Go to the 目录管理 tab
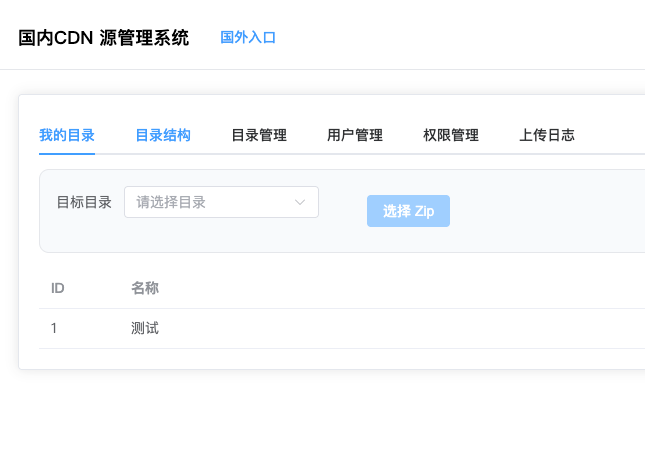 [x=259, y=136]
